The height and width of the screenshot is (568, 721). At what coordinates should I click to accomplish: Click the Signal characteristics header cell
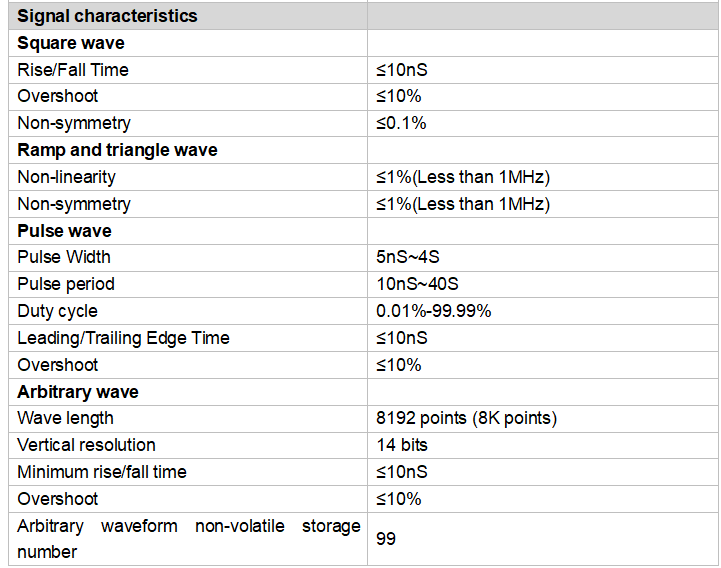click(x=108, y=16)
